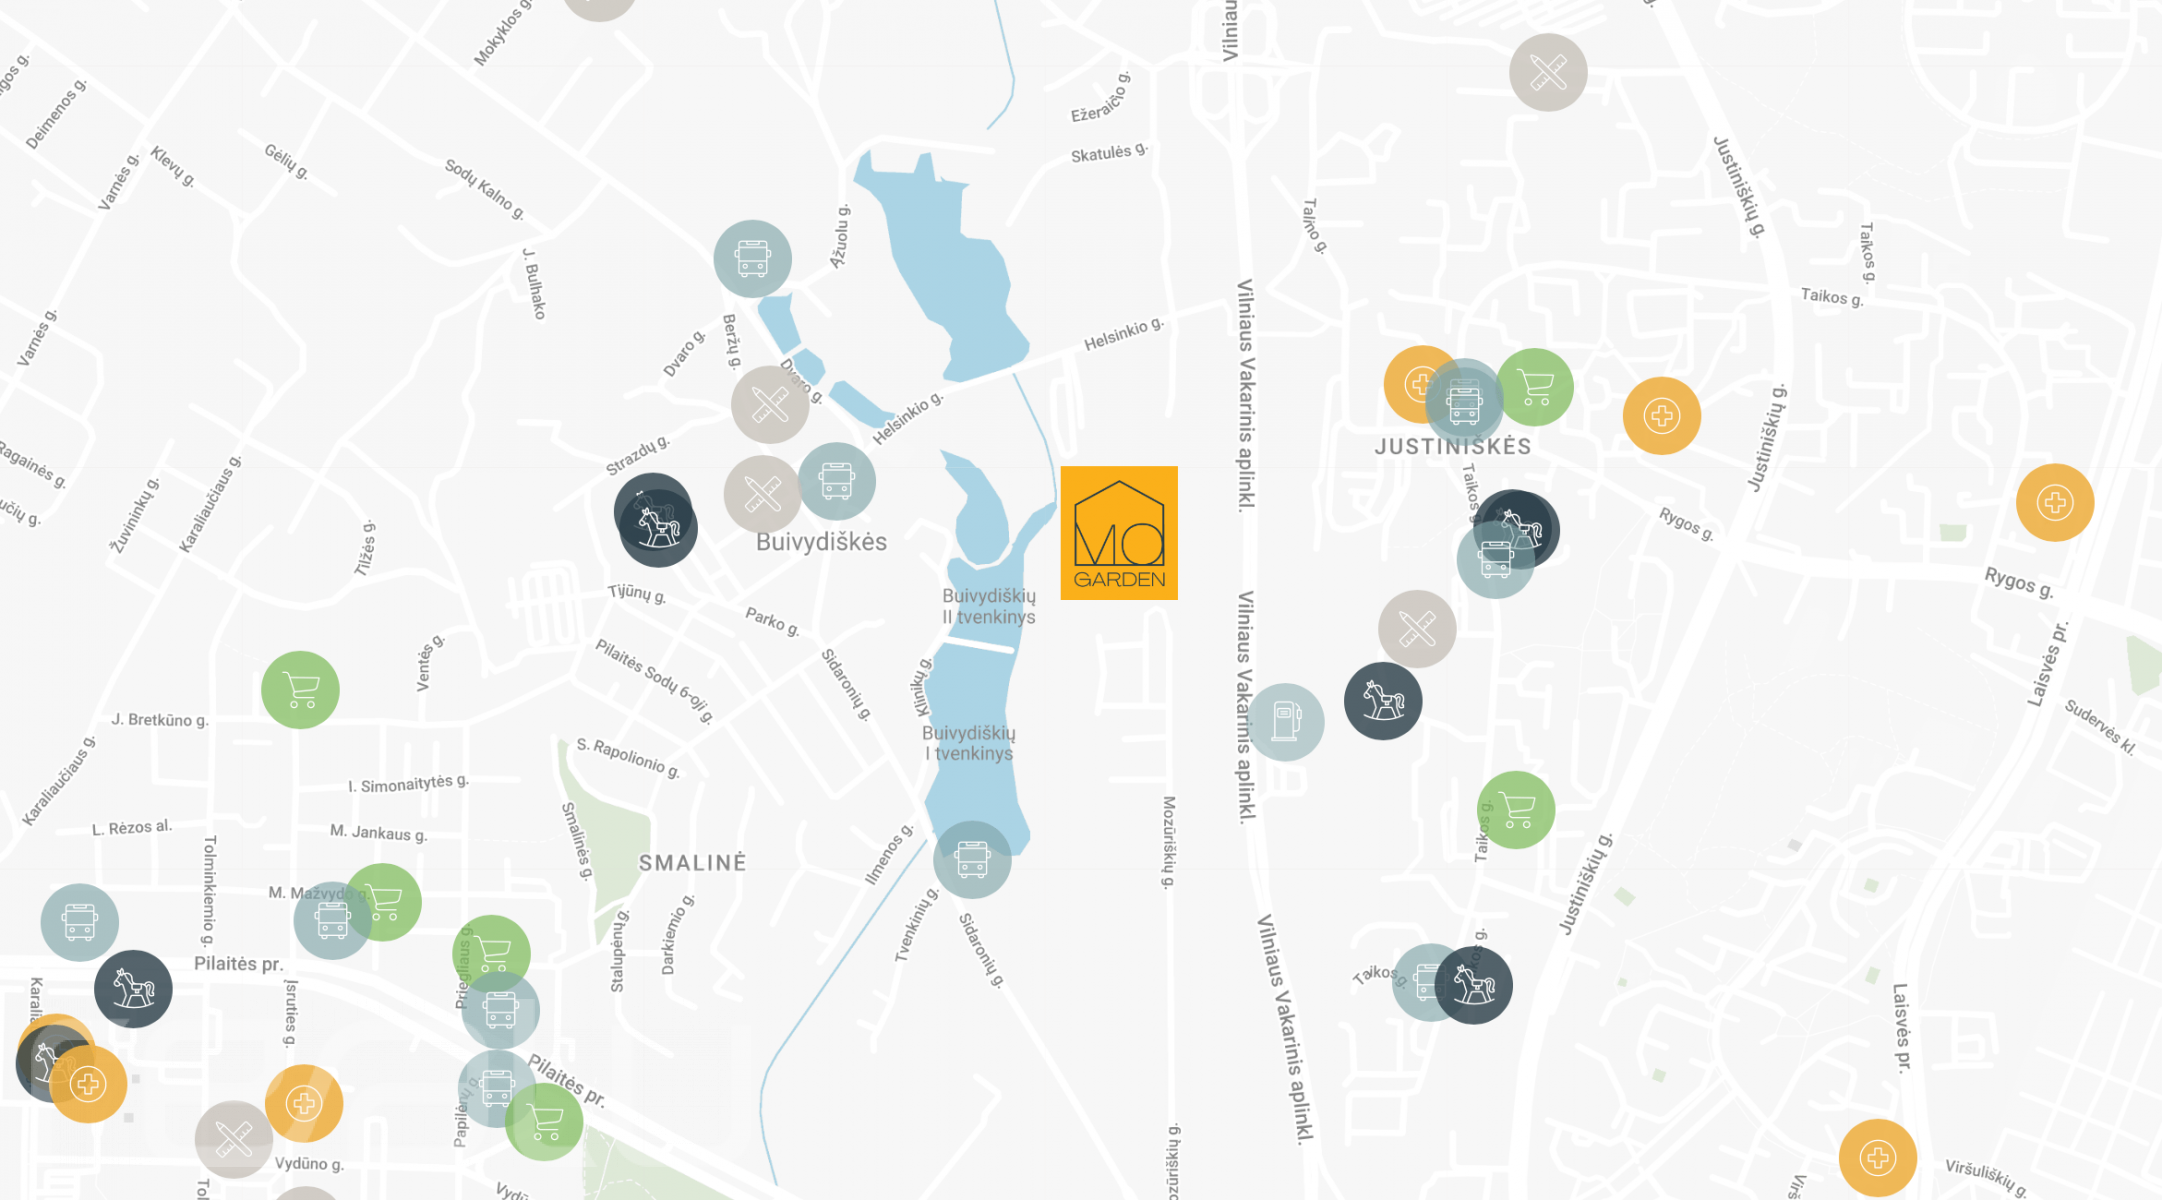Viewport: 2162px width, 1200px height.
Task: Click the bus stop marker near Ažuolų g.
Action: (x=753, y=259)
